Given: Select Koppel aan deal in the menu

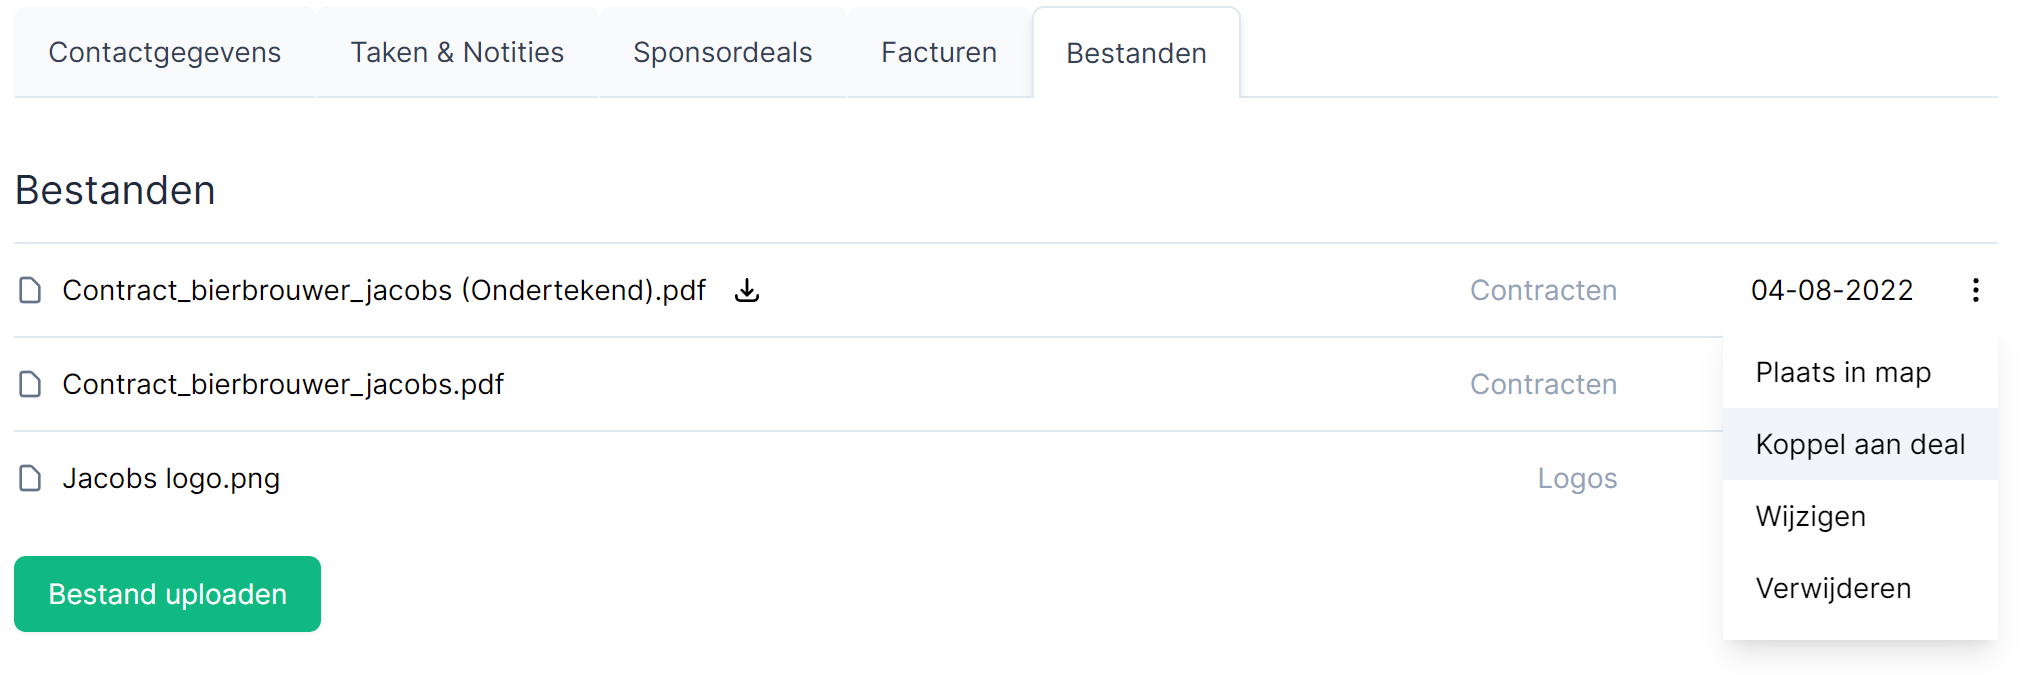Looking at the screenshot, I should tap(1859, 443).
